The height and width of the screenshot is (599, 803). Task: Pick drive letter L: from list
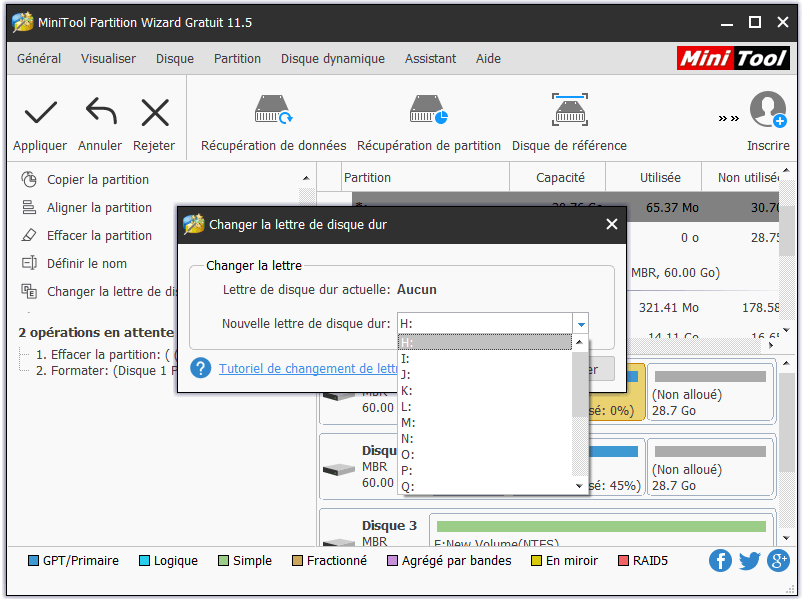pos(484,407)
